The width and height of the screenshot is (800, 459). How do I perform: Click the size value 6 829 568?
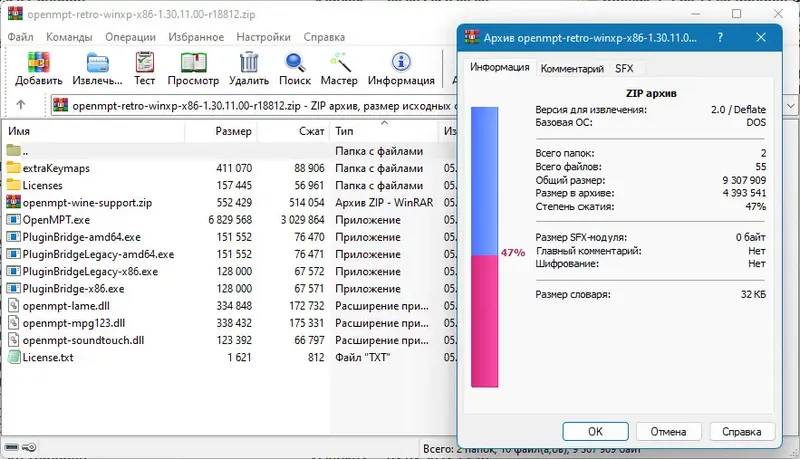click(x=230, y=220)
